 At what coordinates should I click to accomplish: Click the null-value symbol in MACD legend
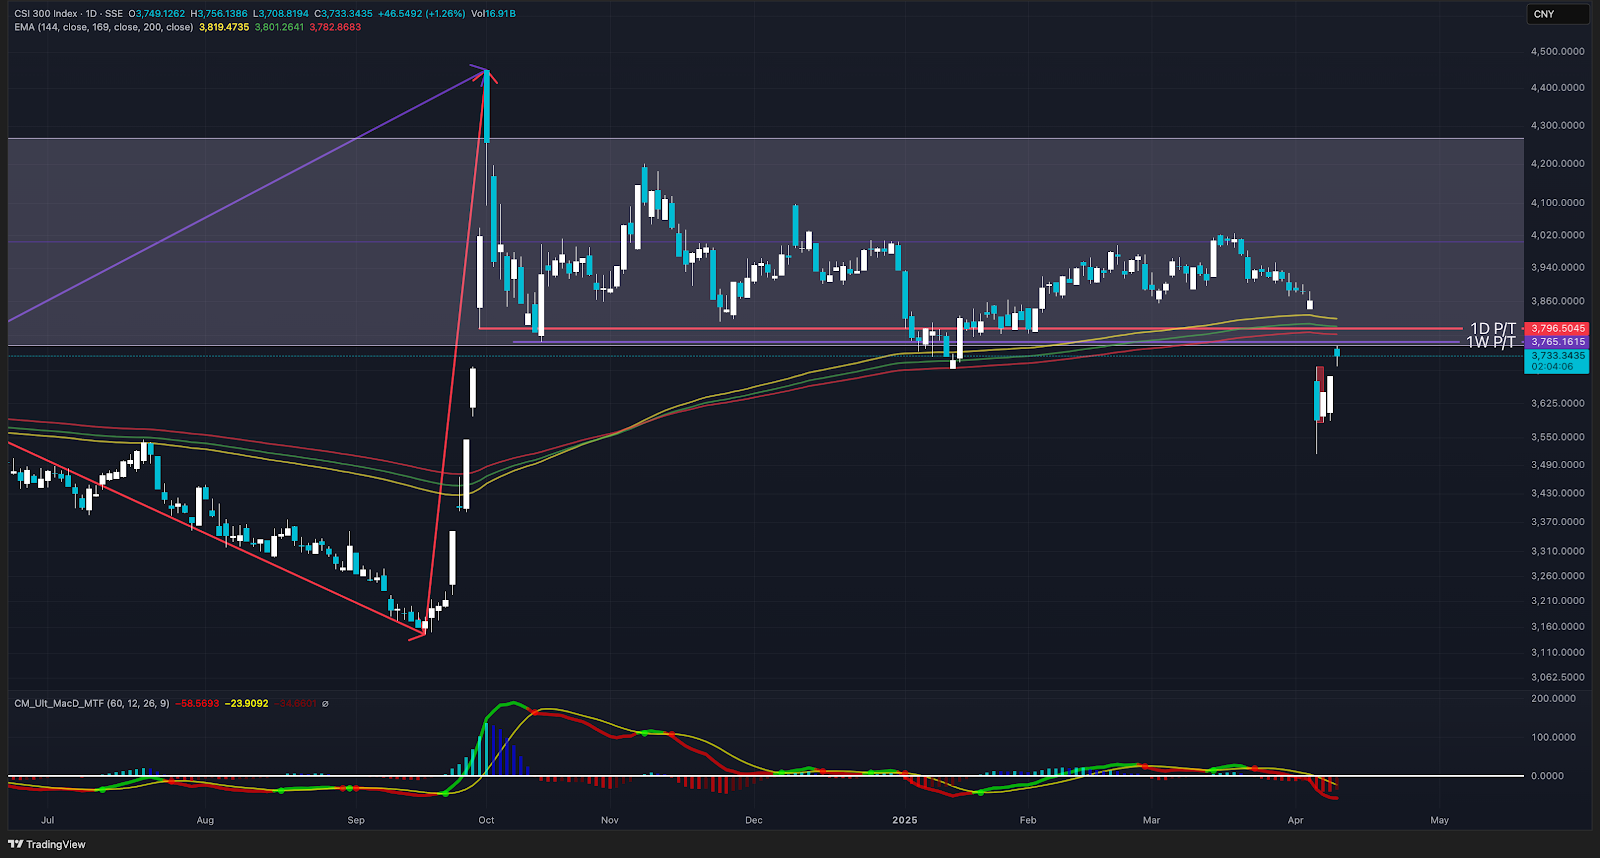click(325, 703)
